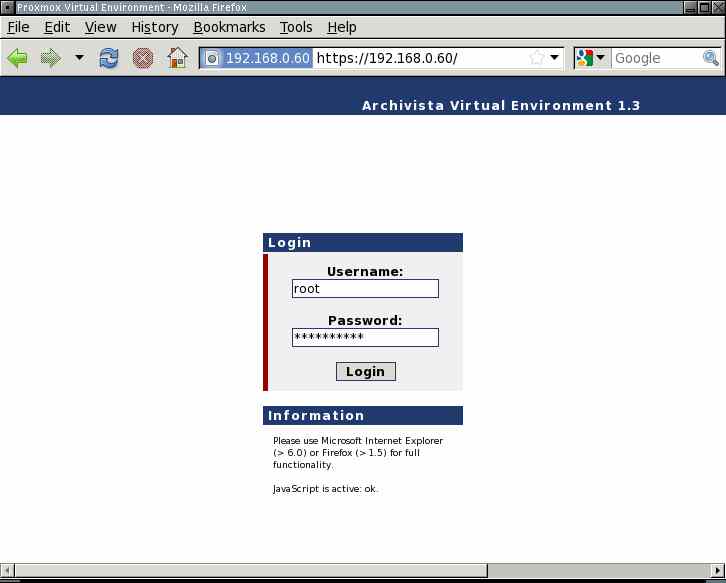Click the search magnifier icon
The height and width of the screenshot is (583, 726).
tap(711, 58)
